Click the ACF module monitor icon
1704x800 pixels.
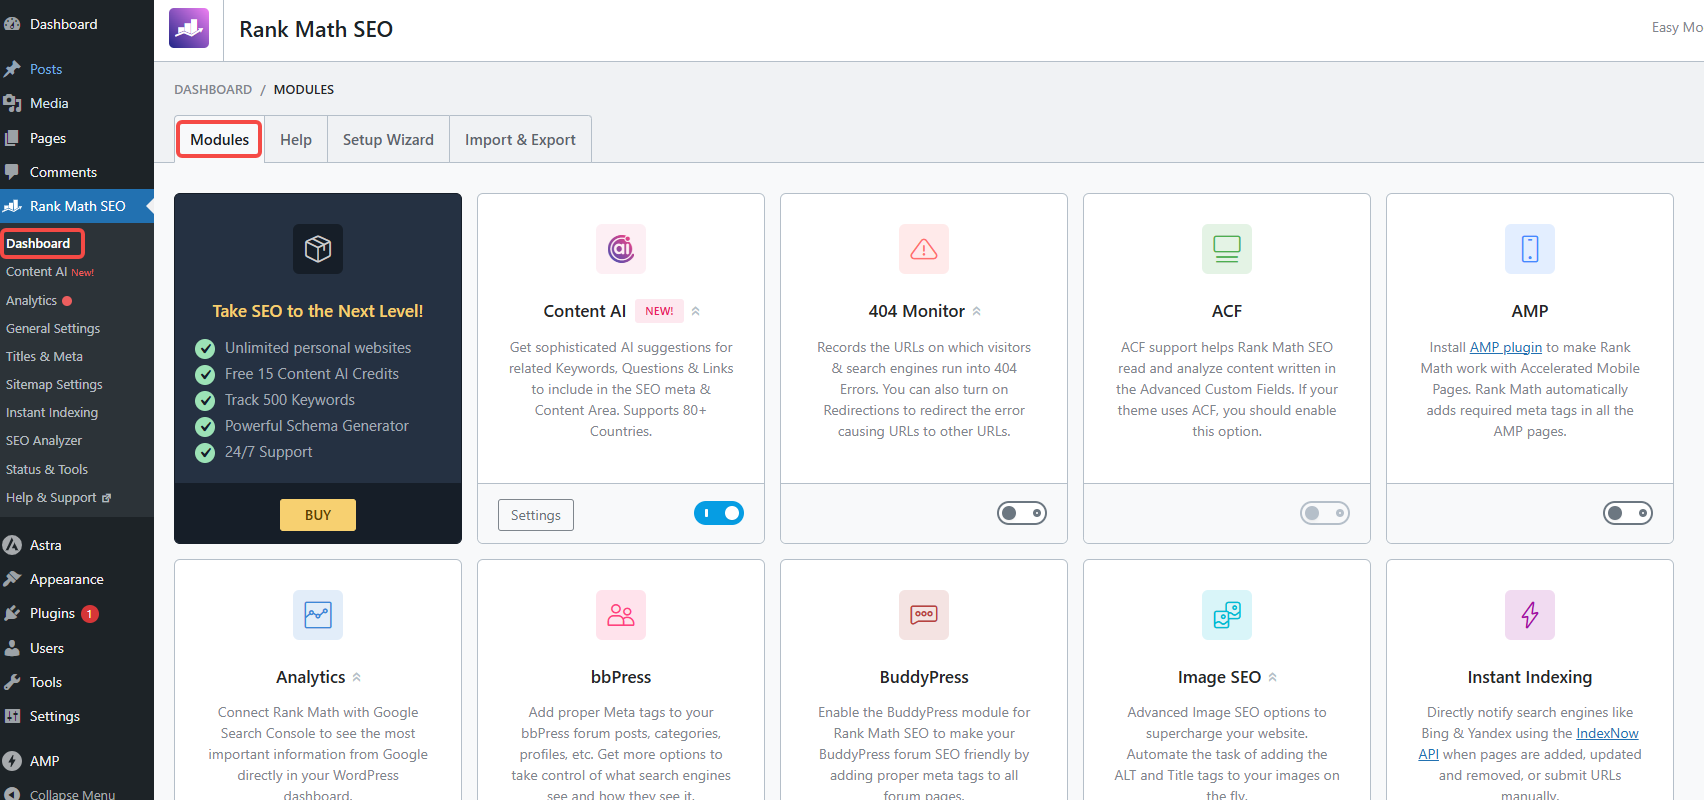[x=1226, y=249]
